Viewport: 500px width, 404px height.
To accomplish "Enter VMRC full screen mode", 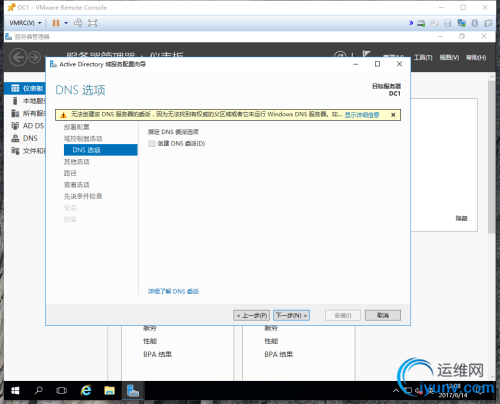I will (92, 23).
